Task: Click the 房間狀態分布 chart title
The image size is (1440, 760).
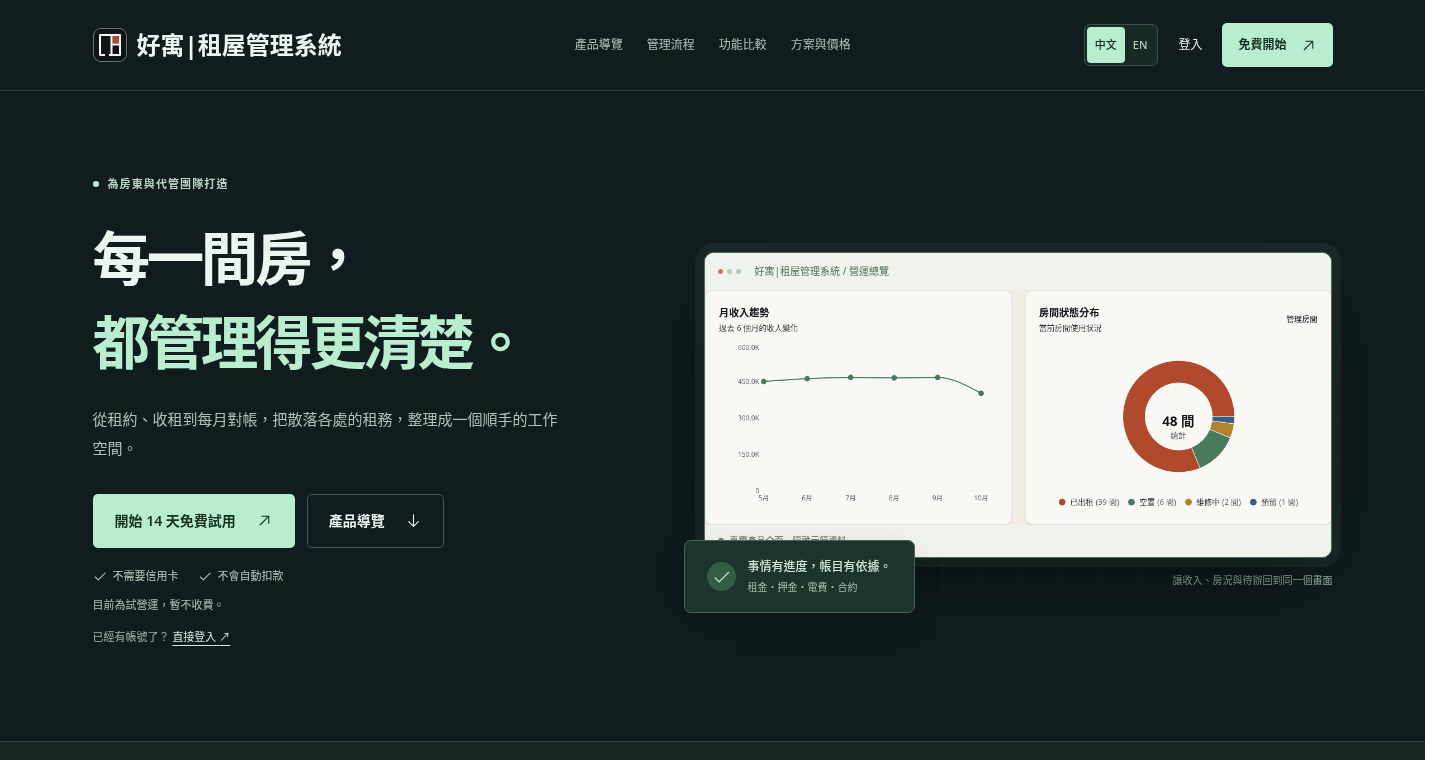Action: tap(1069, 313)
